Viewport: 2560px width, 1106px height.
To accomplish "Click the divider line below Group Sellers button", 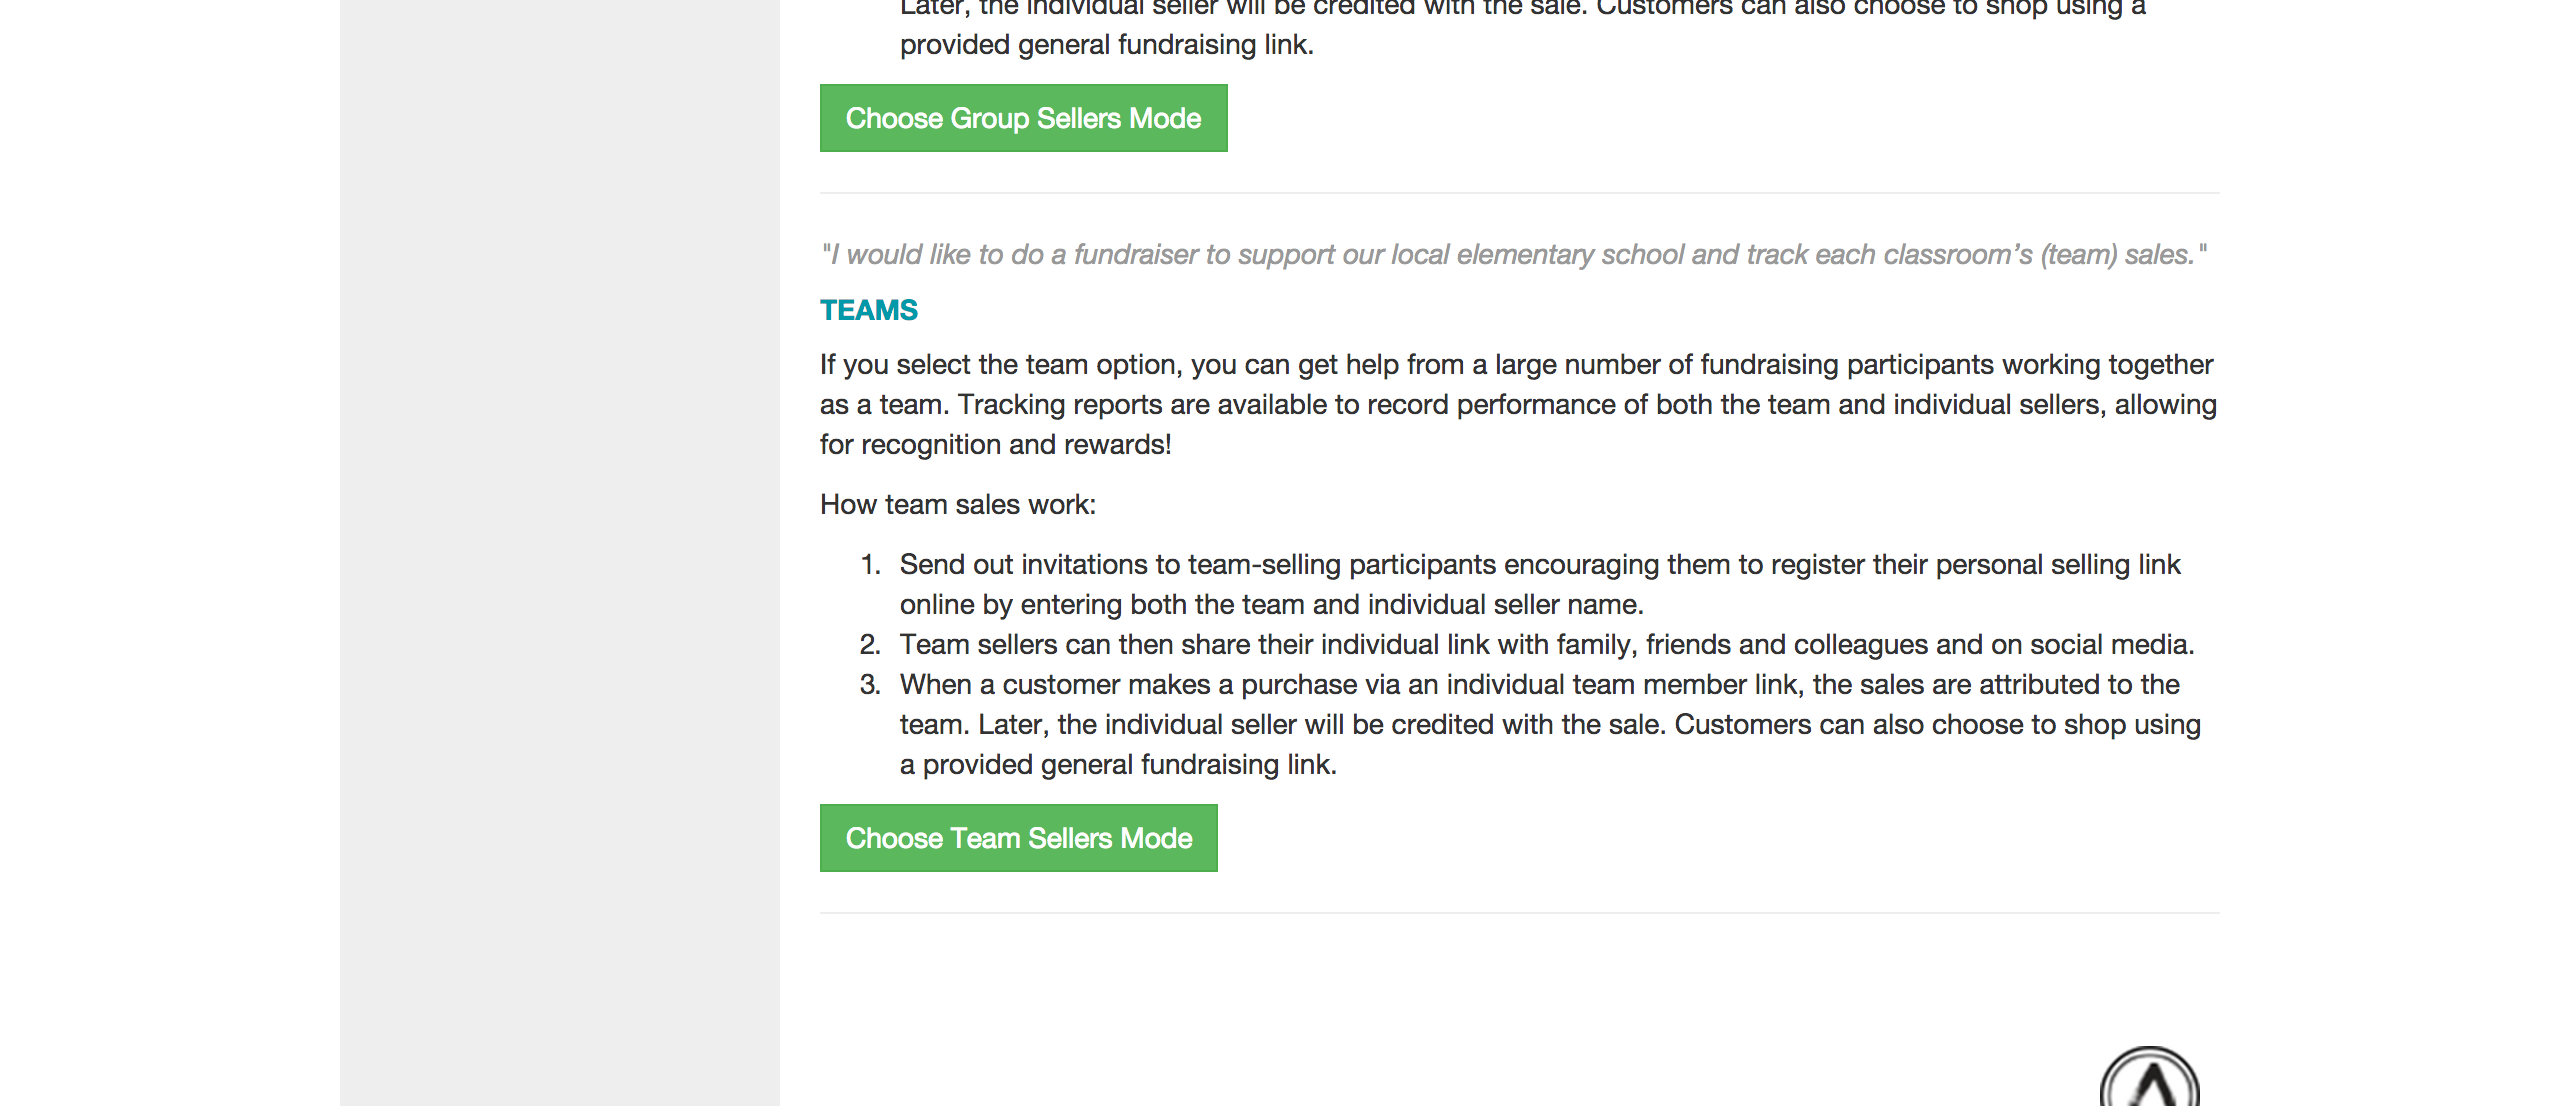I will click(1519, 193).
